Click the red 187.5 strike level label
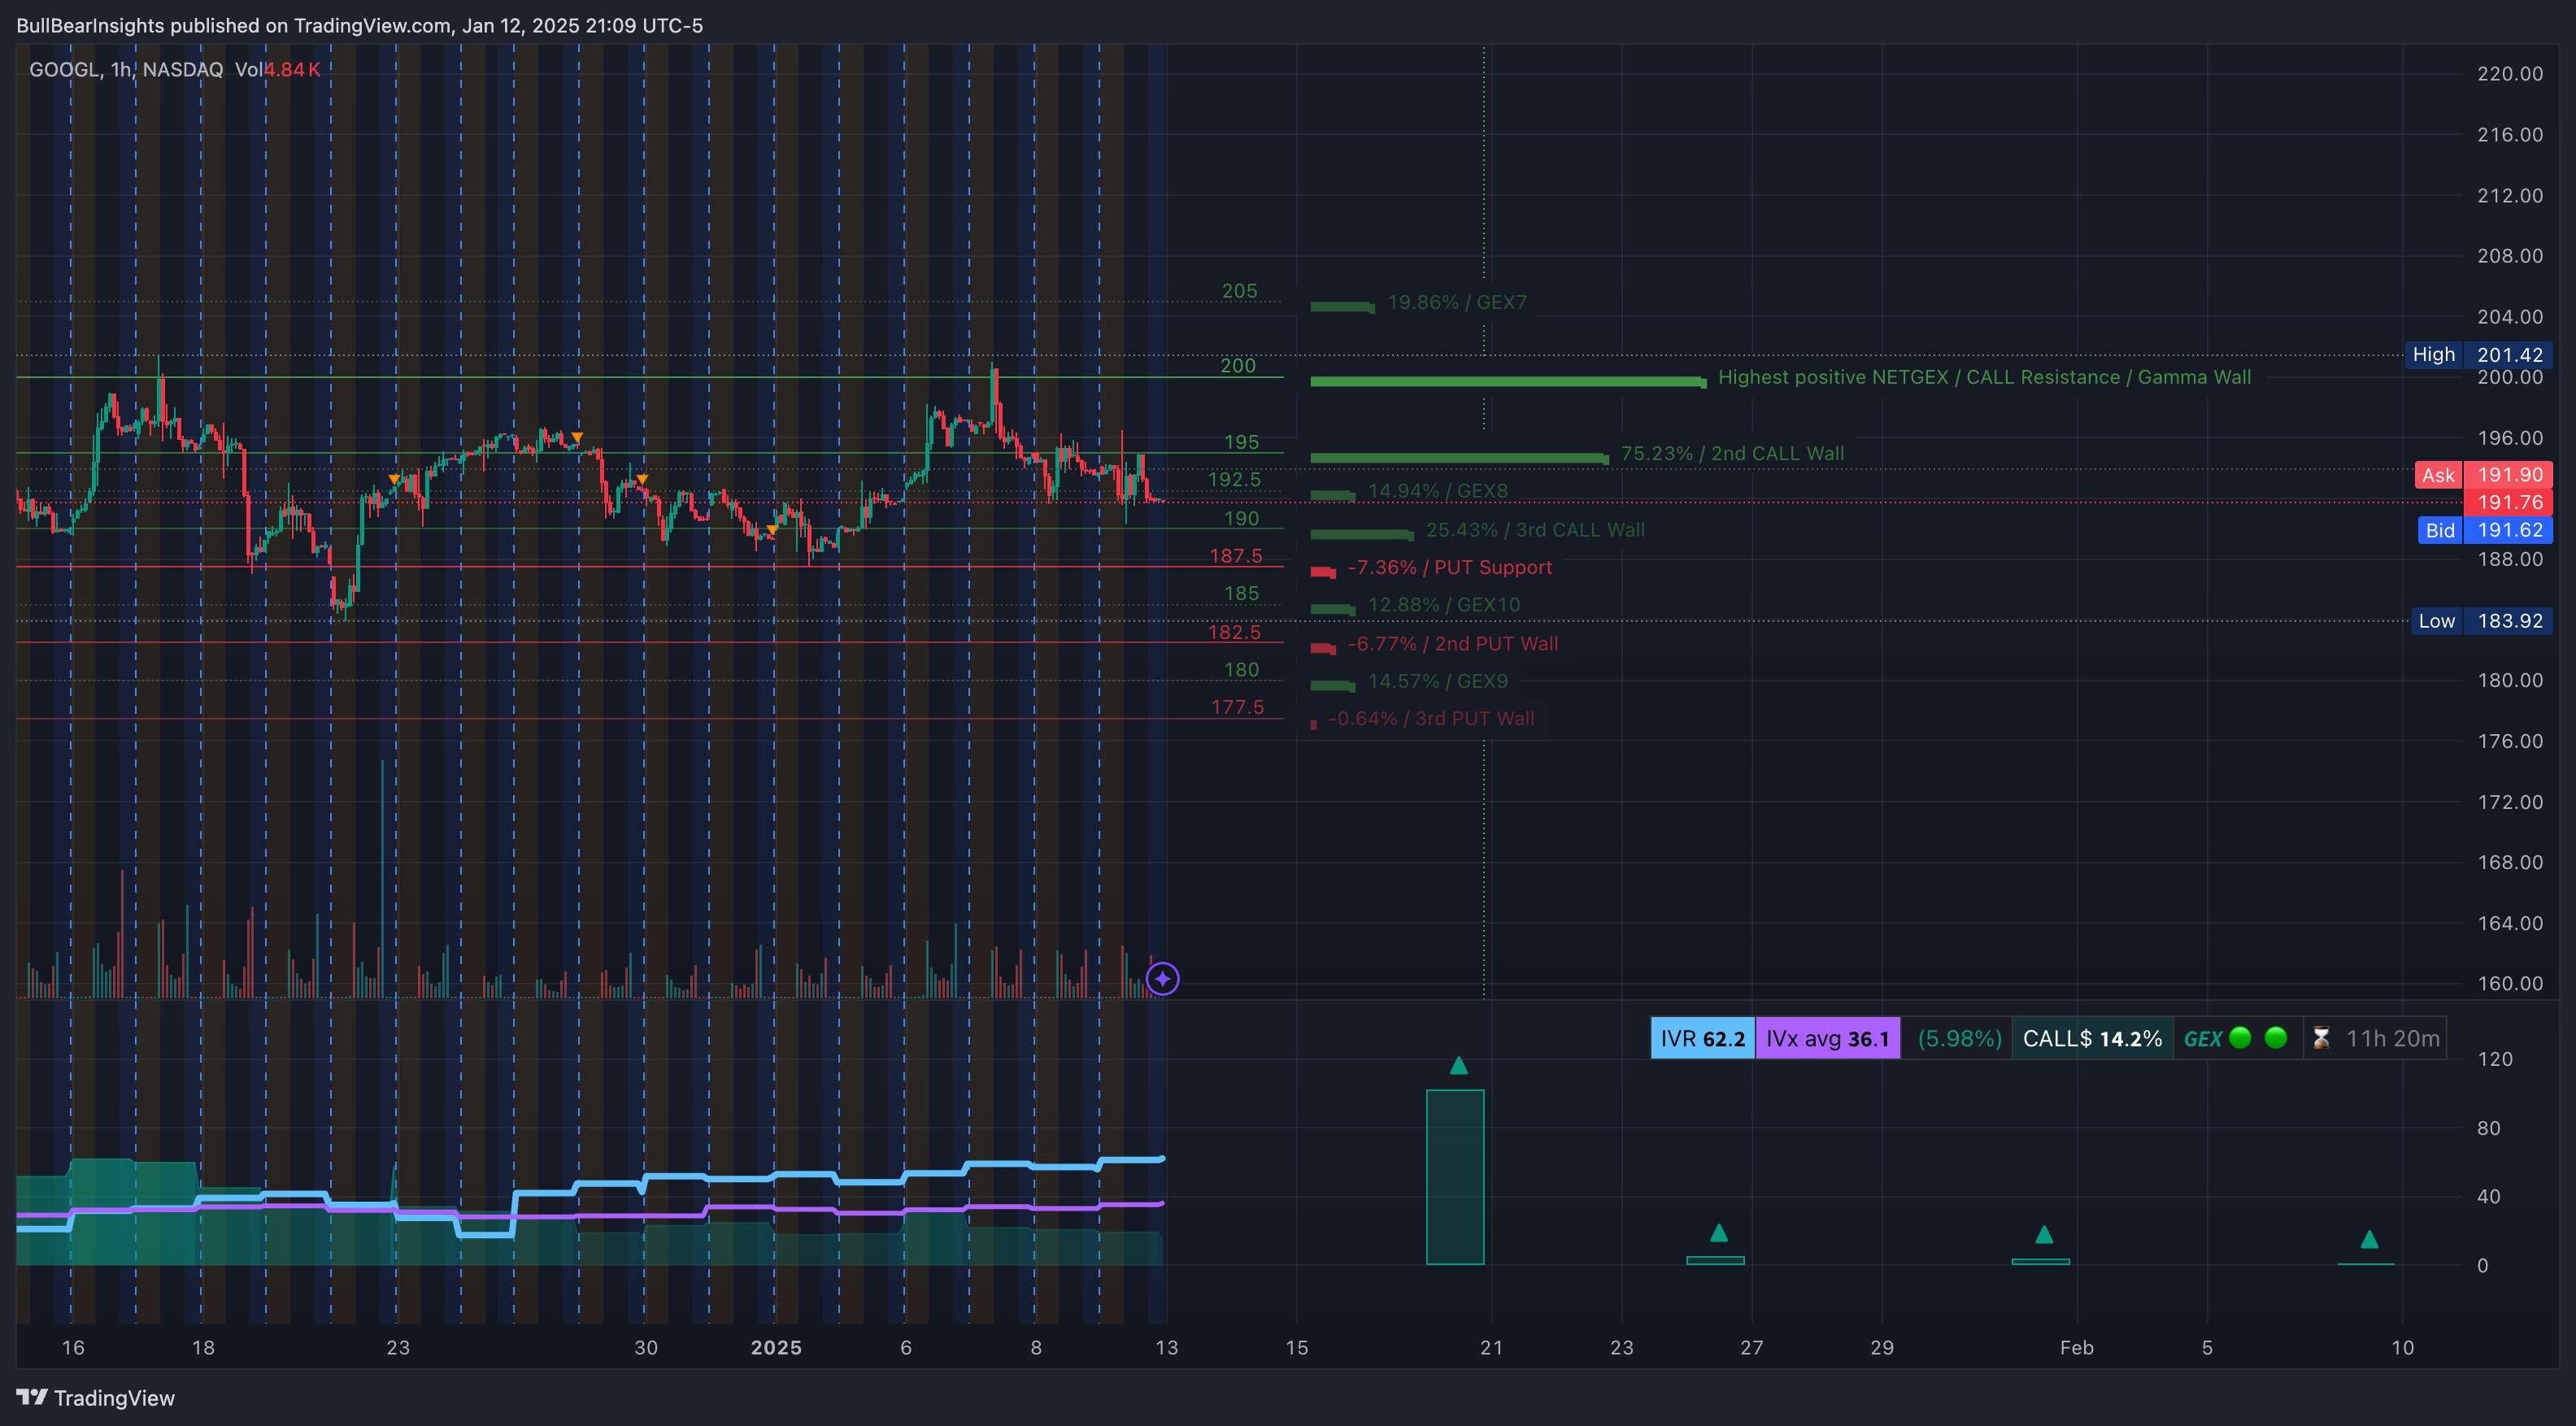2576x1426 pixels. click(1235, 555)
